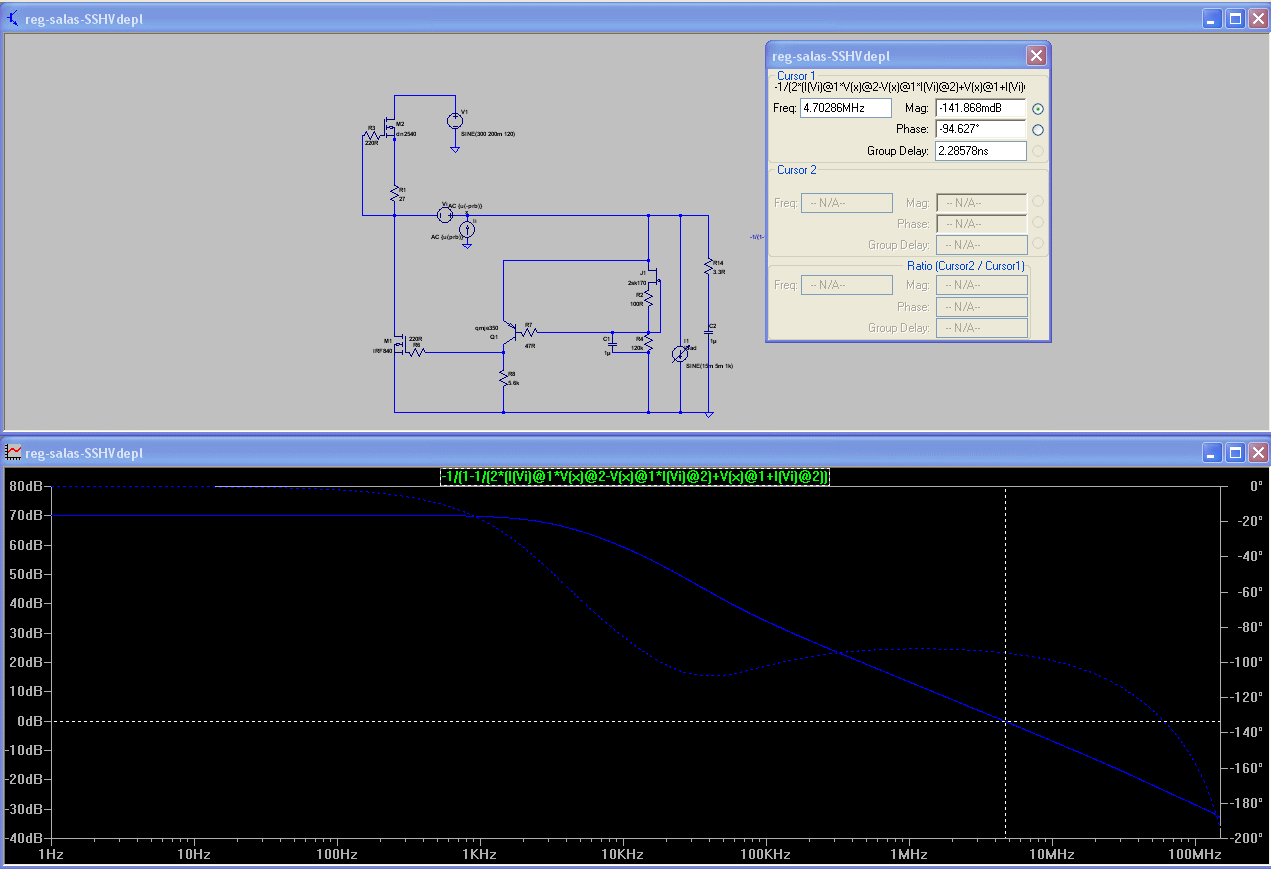Maximize the plot window
The image size is (1271, 869).
coord(1235,452)
